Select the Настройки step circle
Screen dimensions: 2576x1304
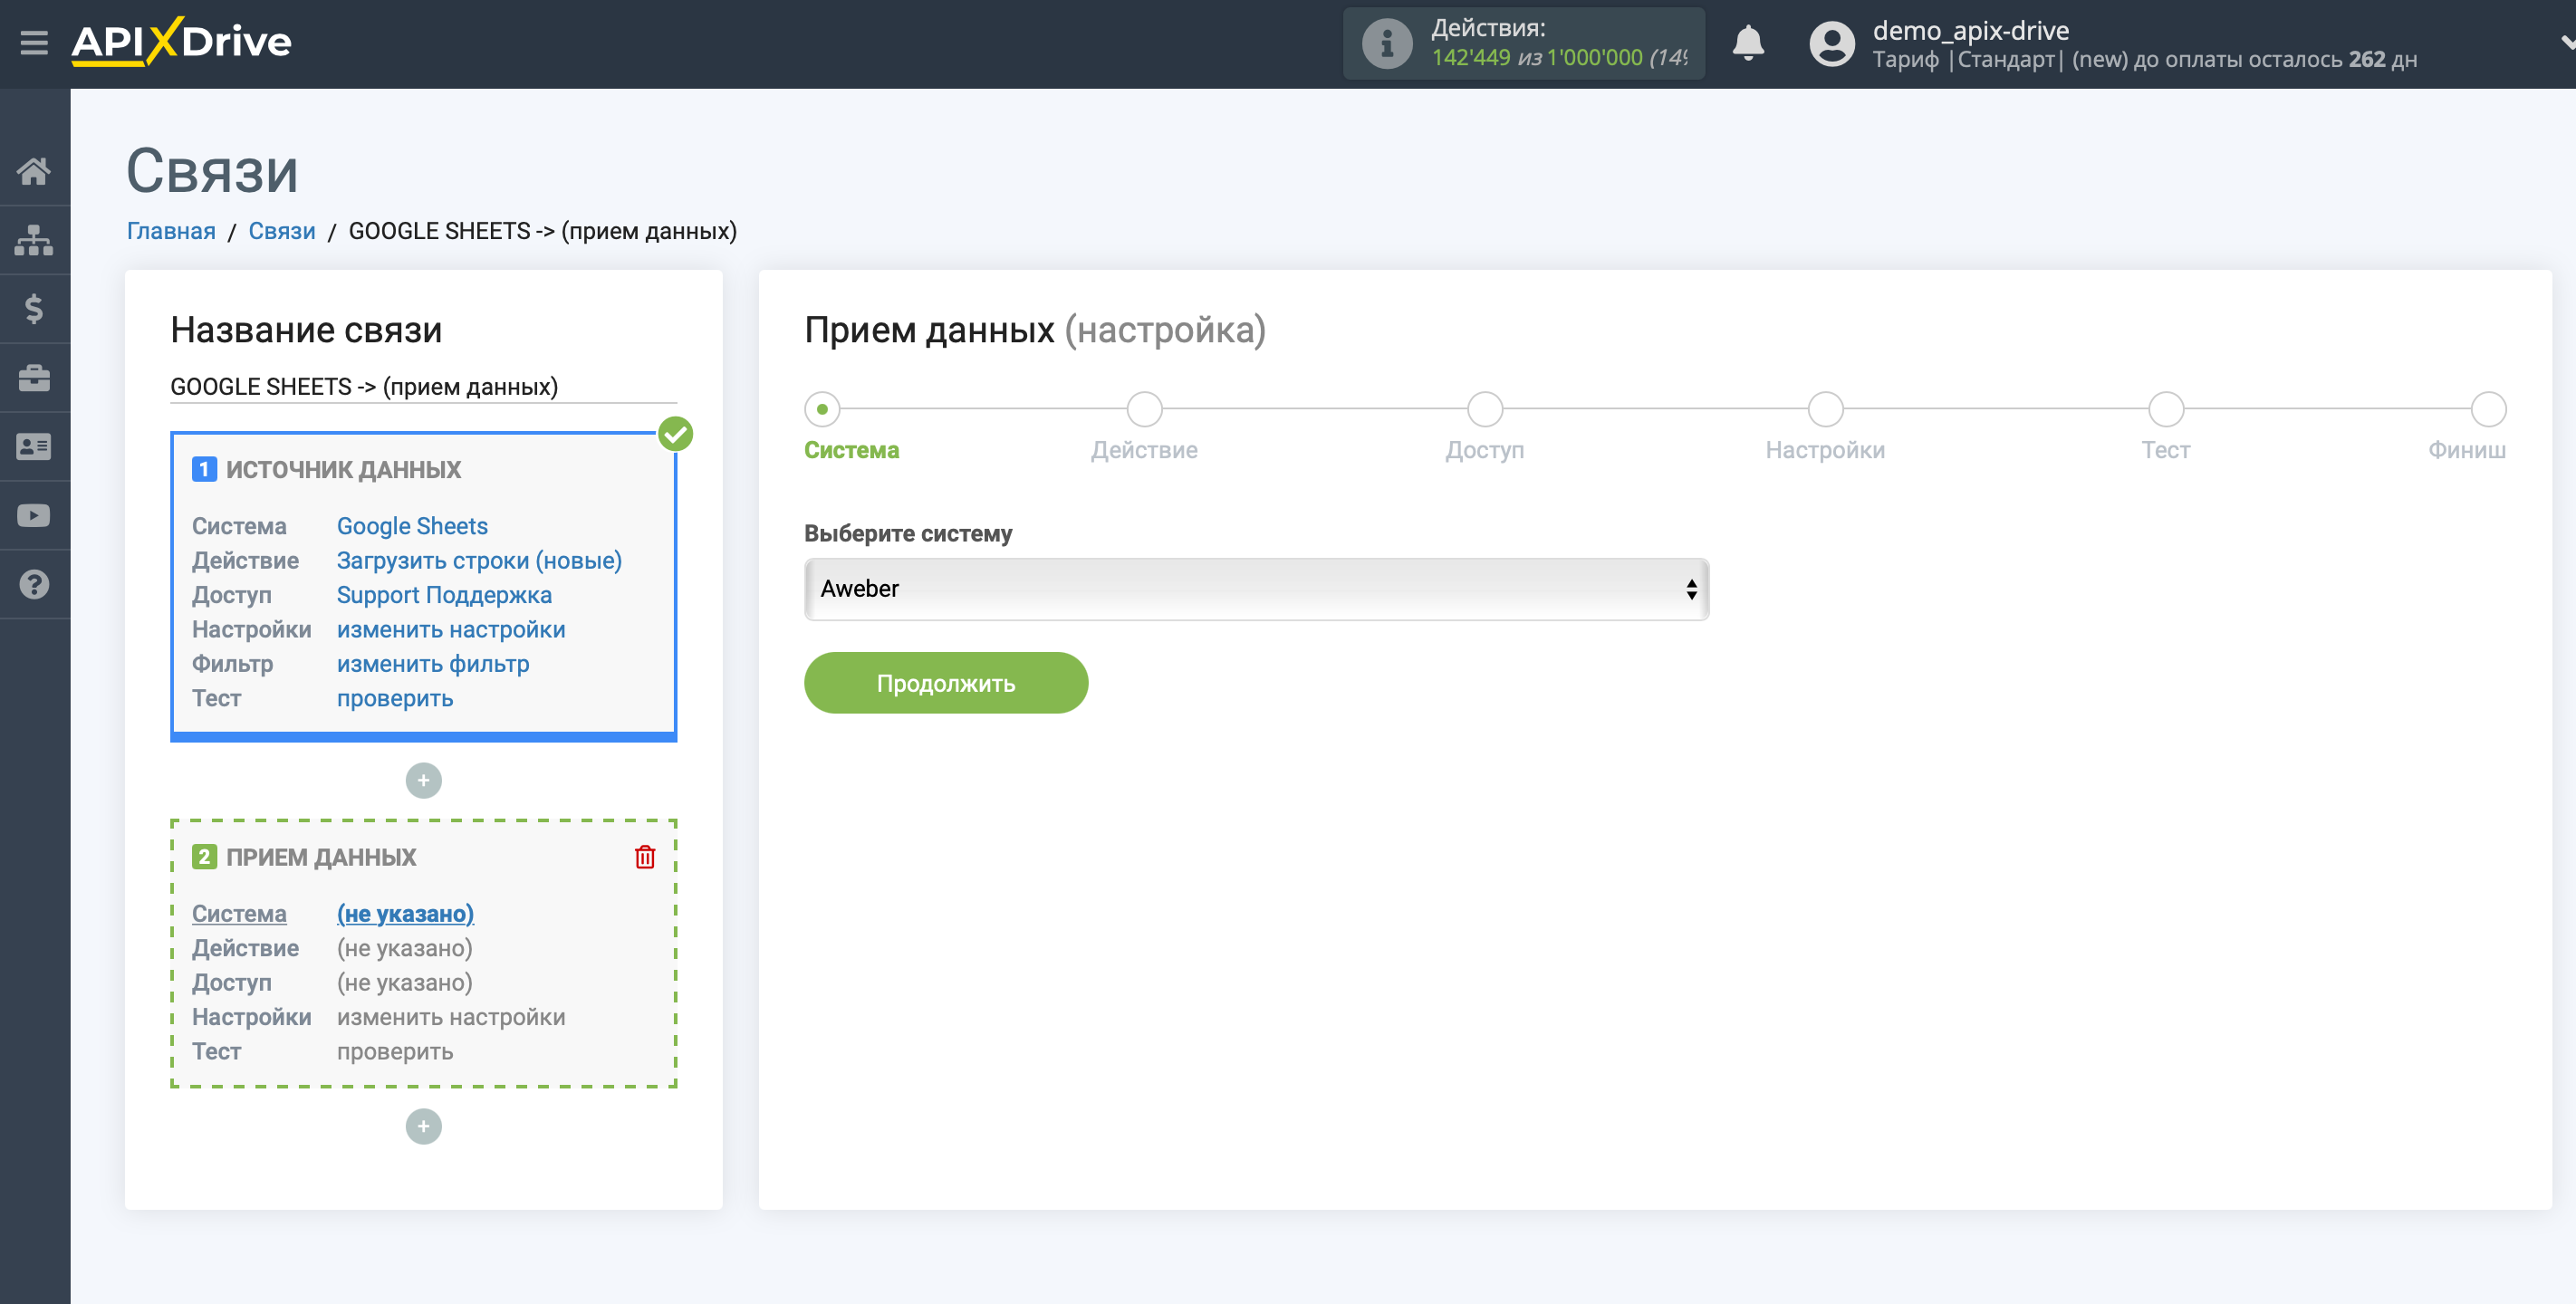click(1825, 409)
